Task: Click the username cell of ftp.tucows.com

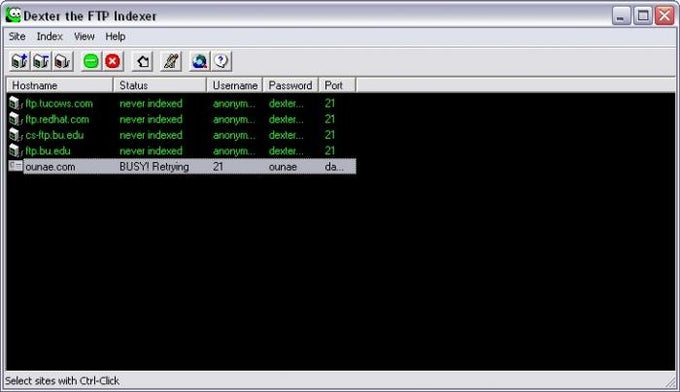Action: click(x=234, y=103)
